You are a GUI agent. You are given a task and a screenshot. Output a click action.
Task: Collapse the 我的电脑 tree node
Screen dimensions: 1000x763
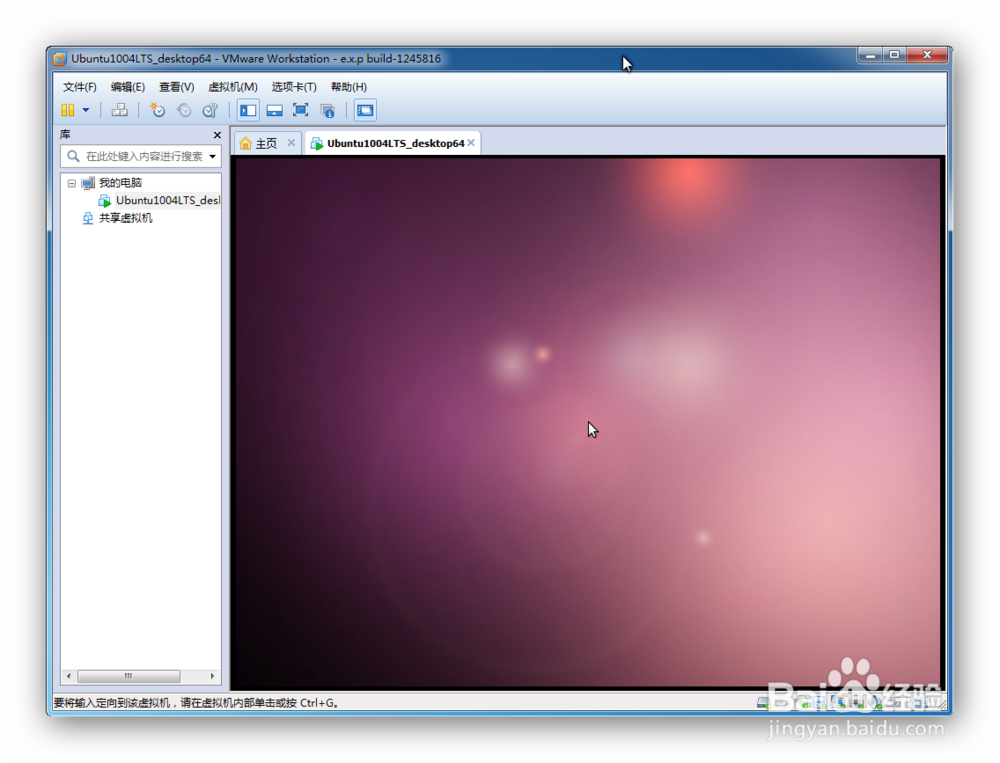click(x=71, y=183)
